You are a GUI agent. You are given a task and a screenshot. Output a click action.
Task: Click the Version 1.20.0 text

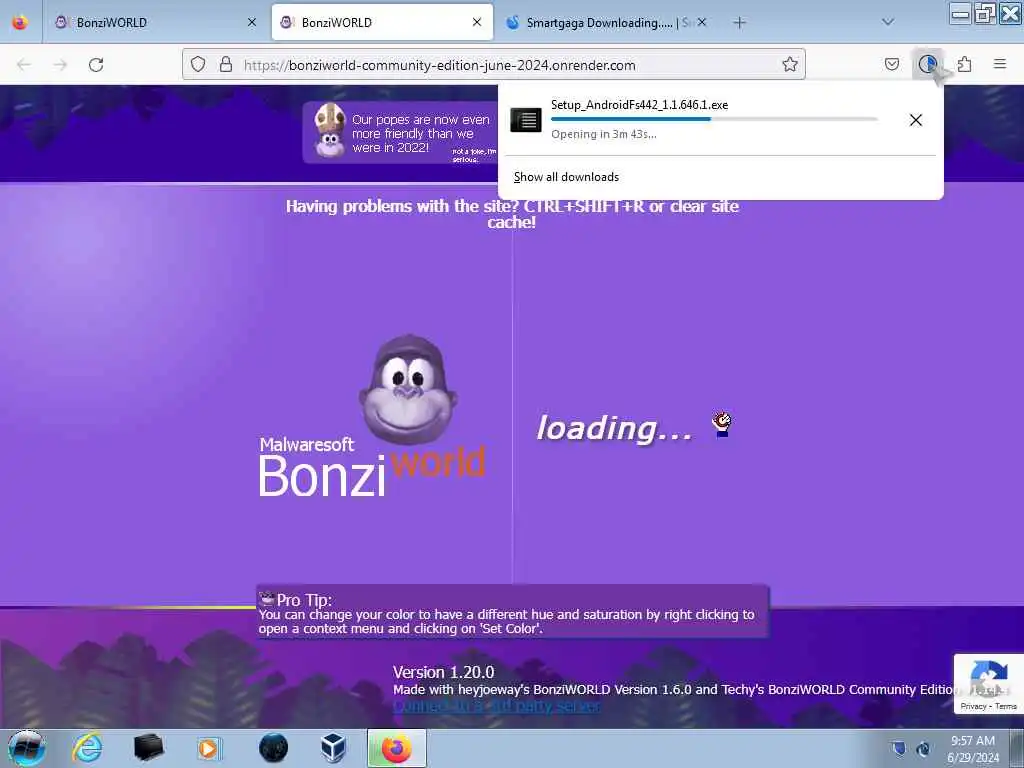(x=443, y=672)
